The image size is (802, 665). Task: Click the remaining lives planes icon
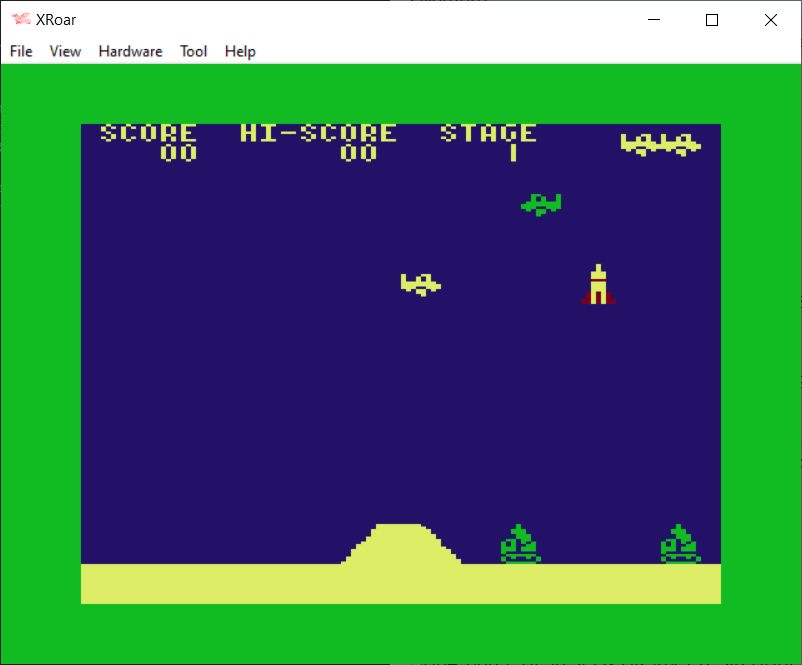(660, 144)
